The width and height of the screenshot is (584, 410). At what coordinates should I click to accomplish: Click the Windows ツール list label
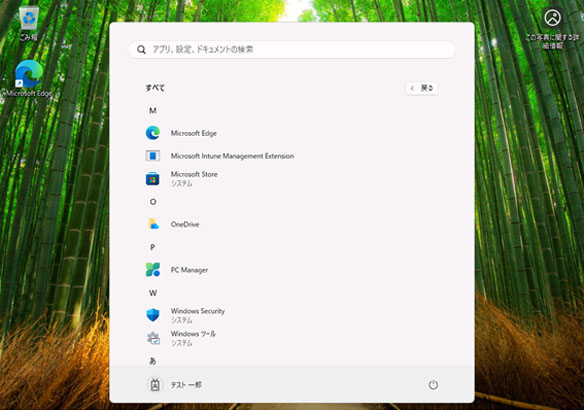193,334
